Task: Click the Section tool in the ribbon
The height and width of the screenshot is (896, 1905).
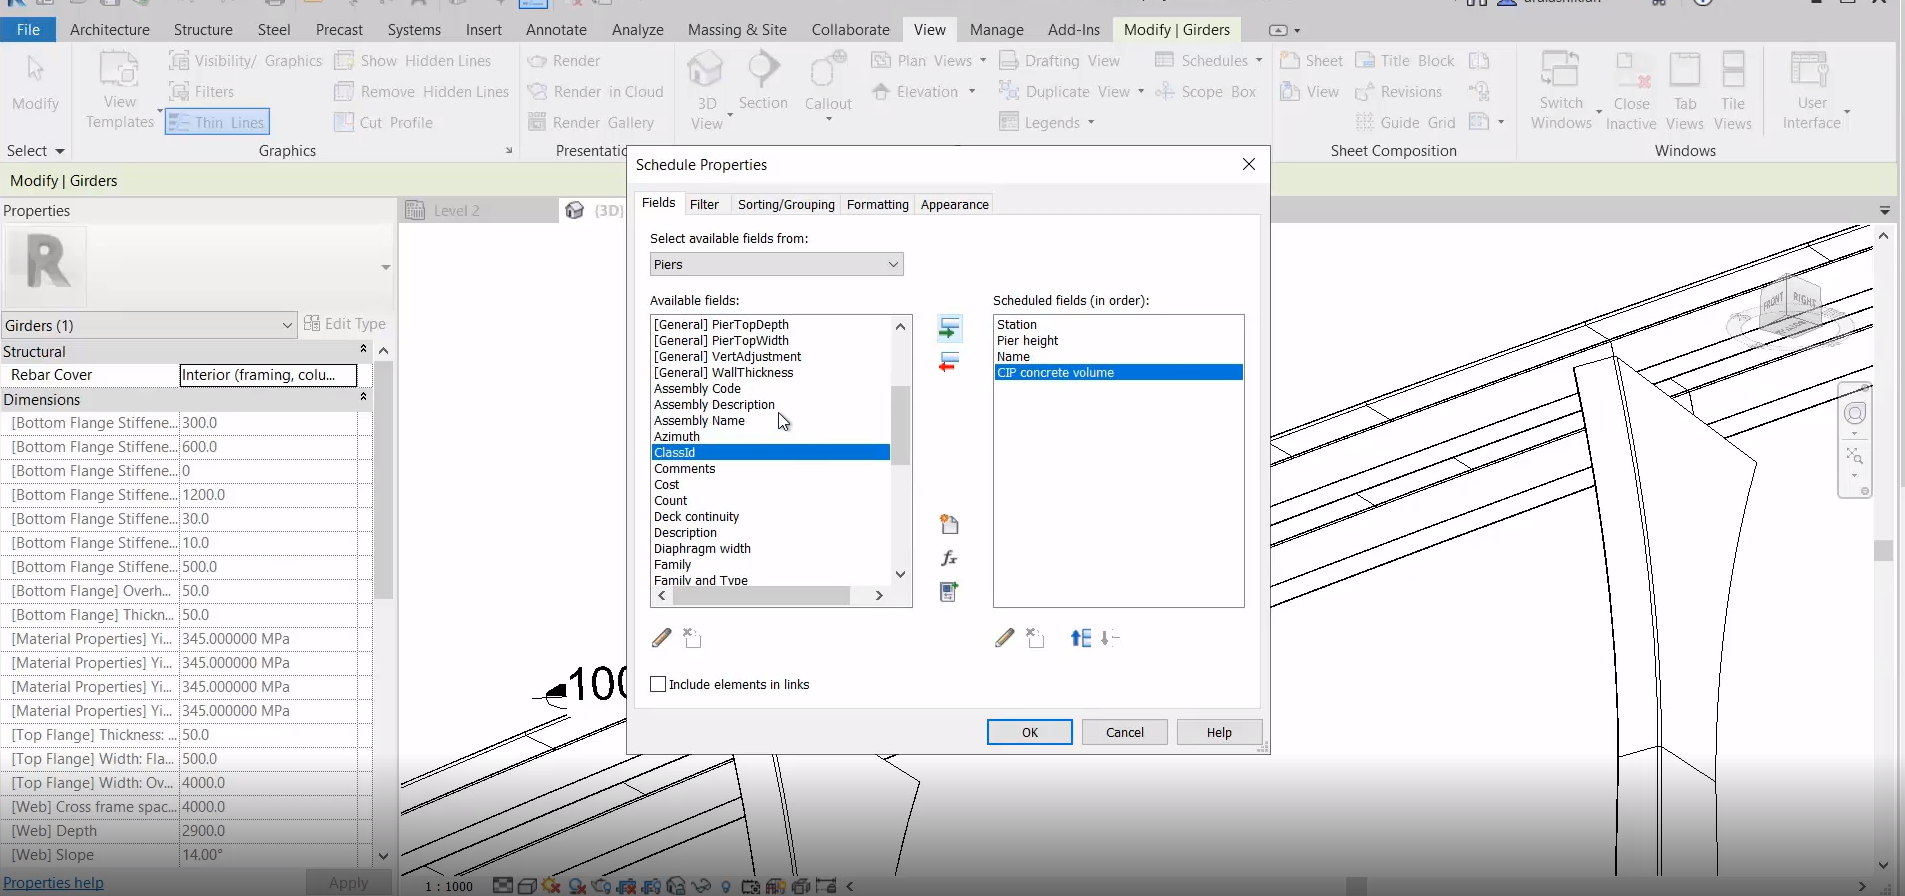Action: (x=763, y=82)
